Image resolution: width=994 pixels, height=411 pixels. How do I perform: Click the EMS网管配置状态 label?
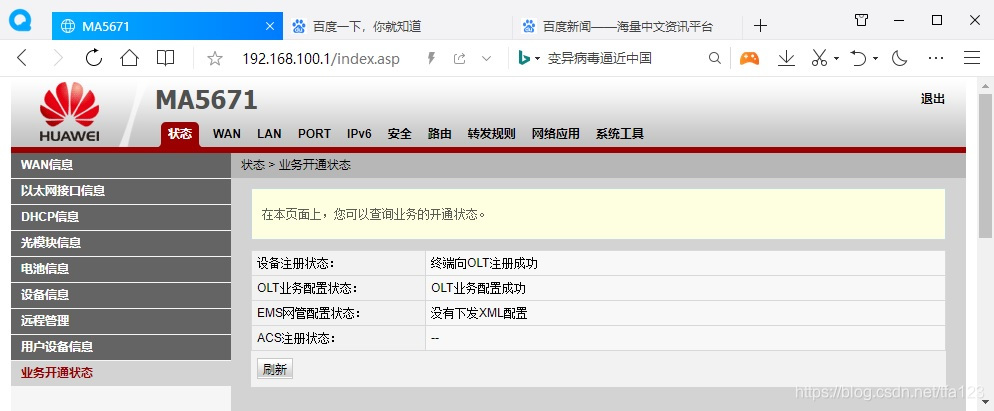click(309, 313)
